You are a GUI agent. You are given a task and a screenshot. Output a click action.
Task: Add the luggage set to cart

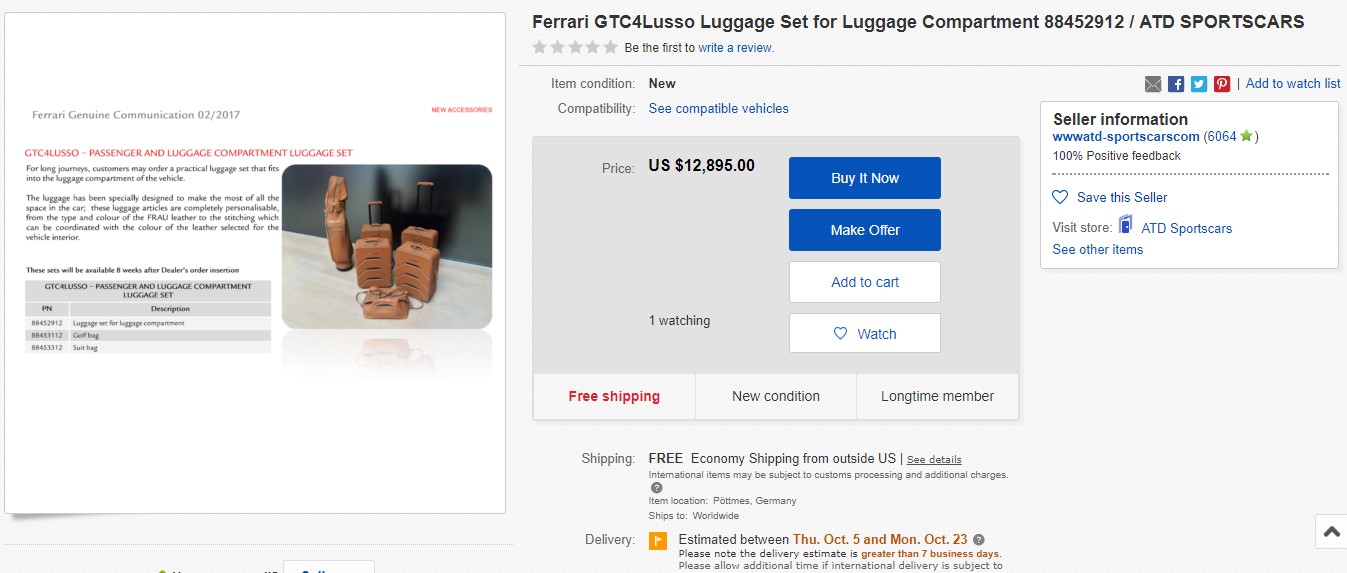click(864, 282)
